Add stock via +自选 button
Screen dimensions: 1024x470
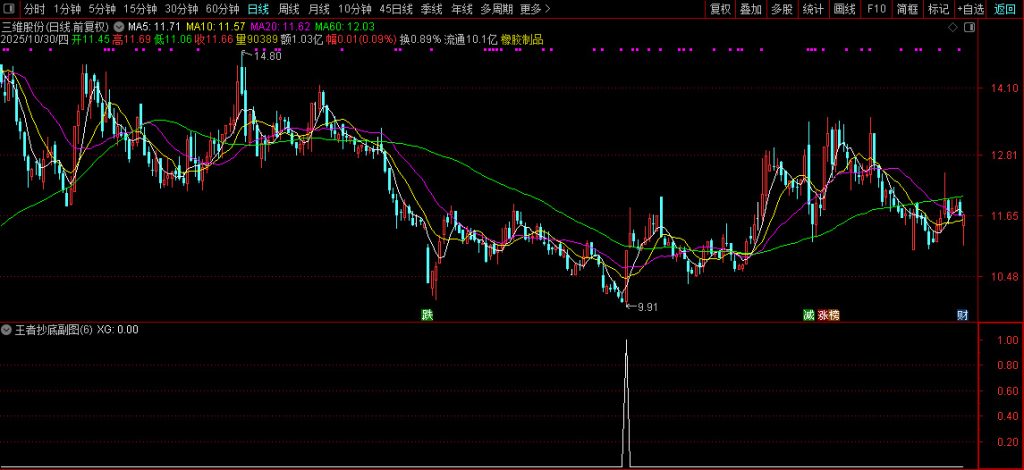[x=970, y=9]
